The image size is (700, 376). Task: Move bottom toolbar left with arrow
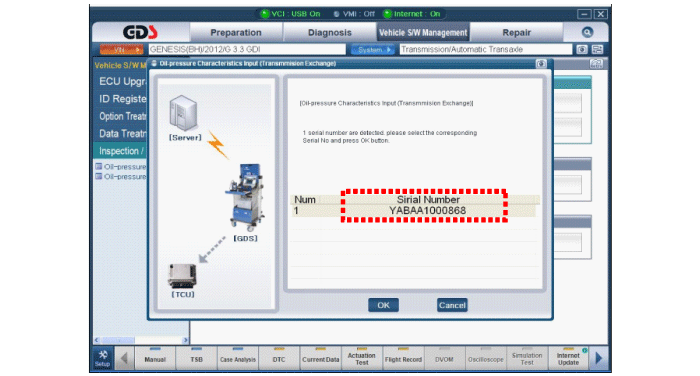click(124, 358)
